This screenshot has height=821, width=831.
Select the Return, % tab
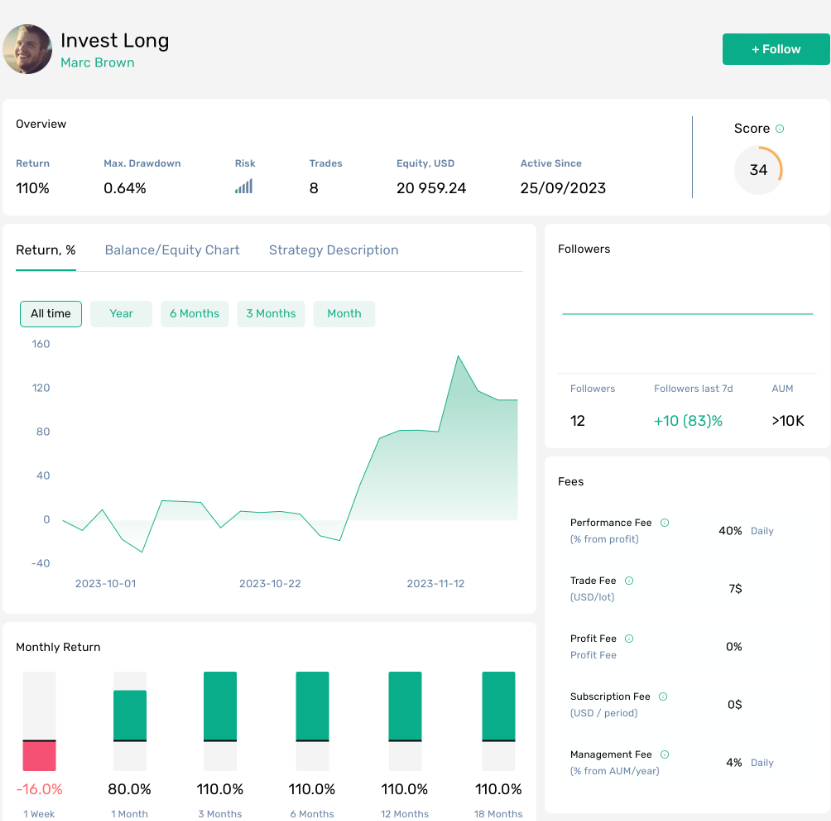pyautogui.click(x=44, y=250)
